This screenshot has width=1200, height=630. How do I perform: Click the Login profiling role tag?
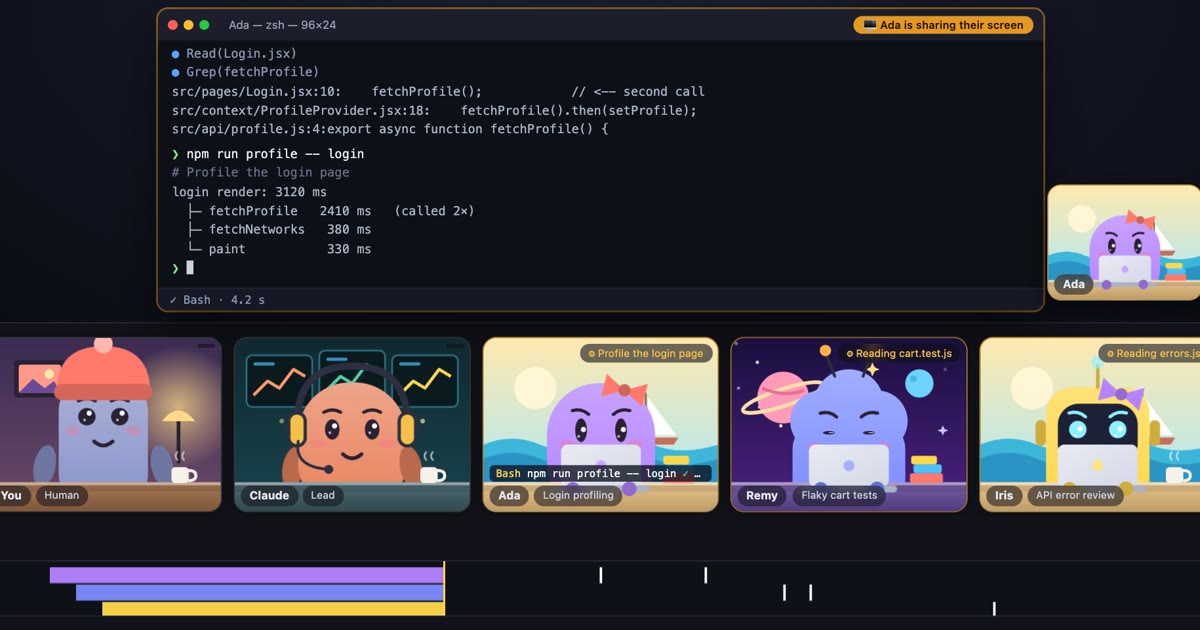578,495
